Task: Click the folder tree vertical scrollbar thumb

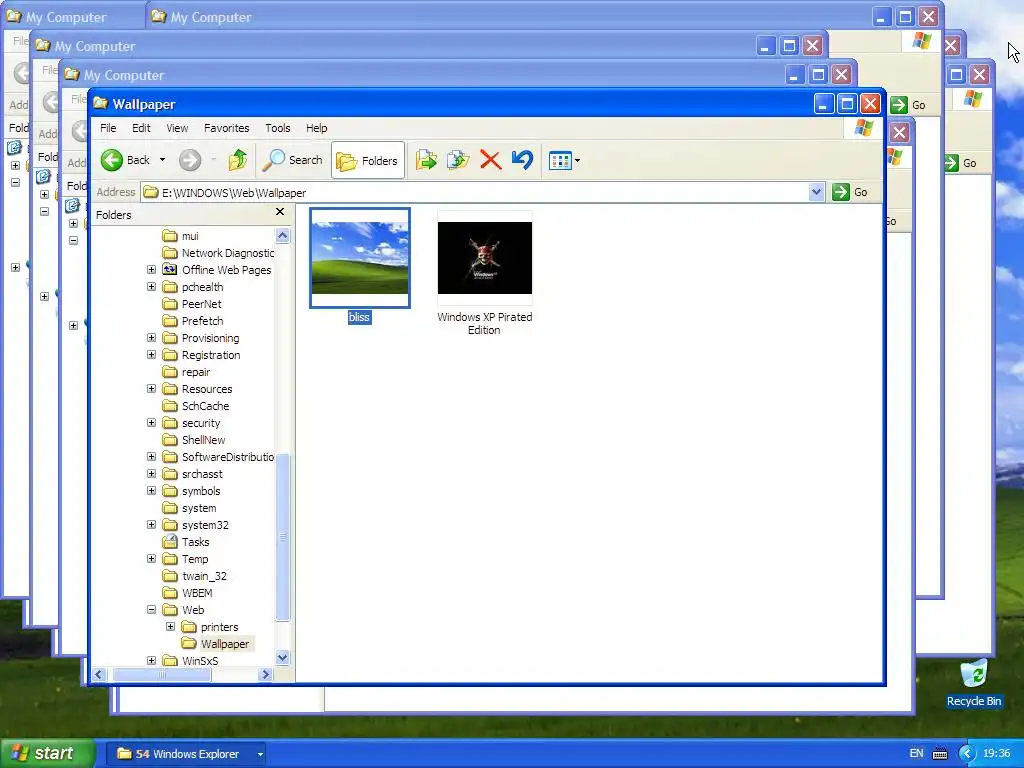Action: [x=283, y=537]
